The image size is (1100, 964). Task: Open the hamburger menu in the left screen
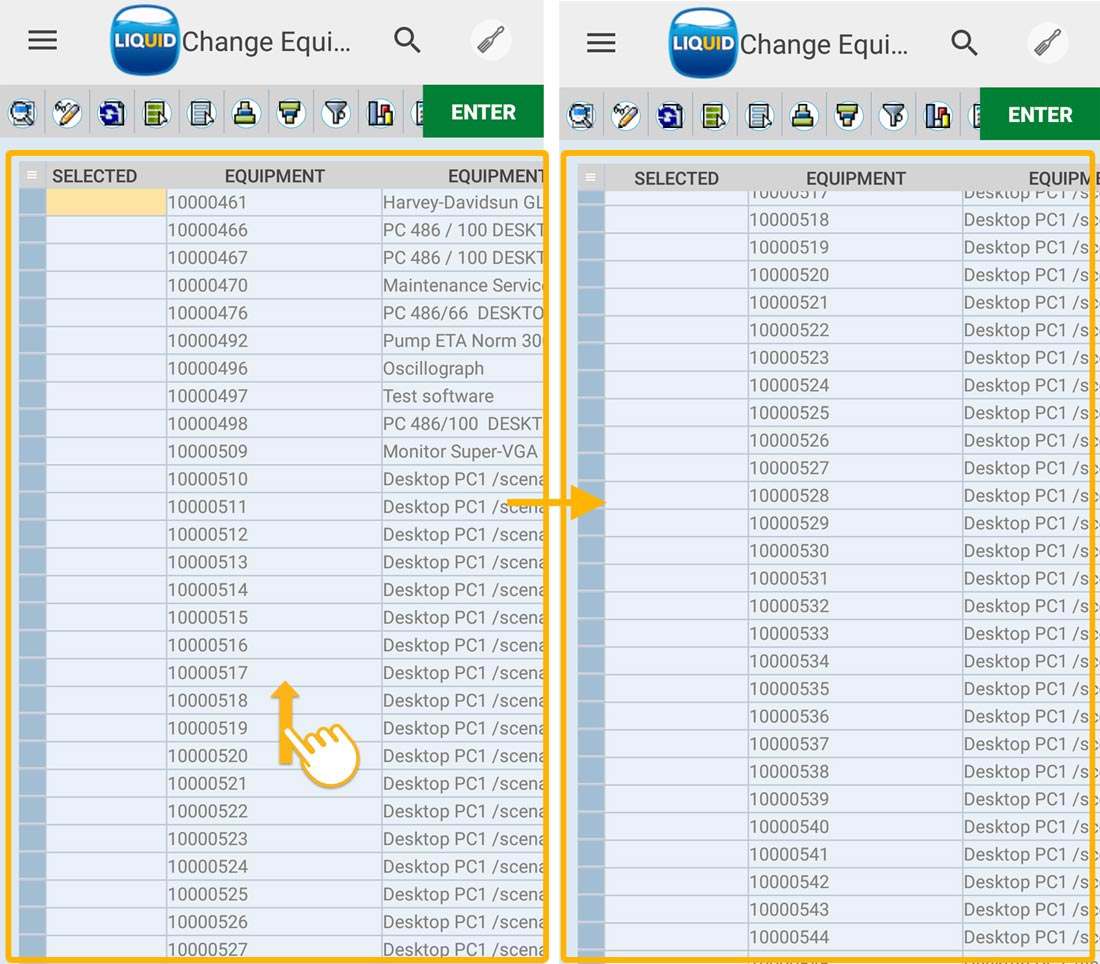(x=43, y=40)
